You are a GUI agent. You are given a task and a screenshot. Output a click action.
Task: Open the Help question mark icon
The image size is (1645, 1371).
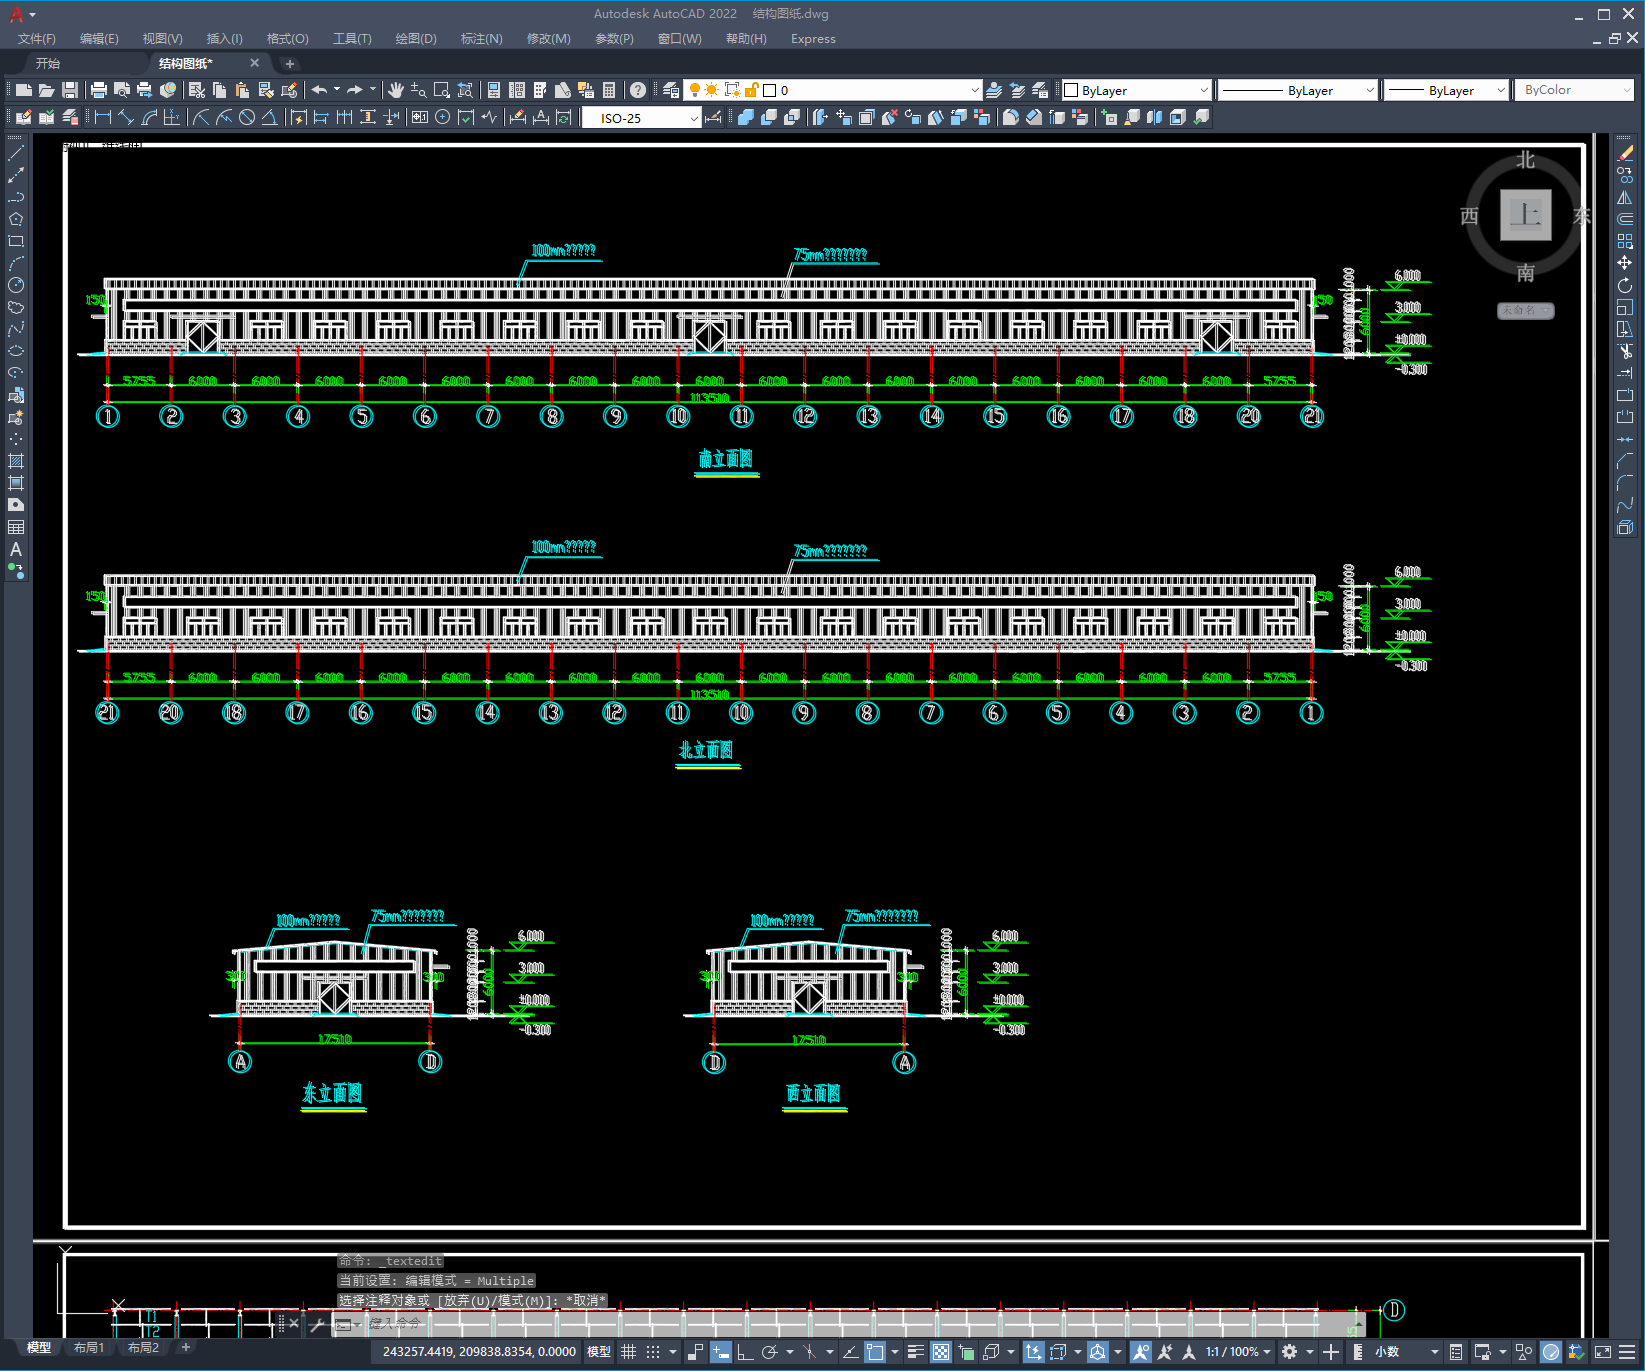pos(638,90)
